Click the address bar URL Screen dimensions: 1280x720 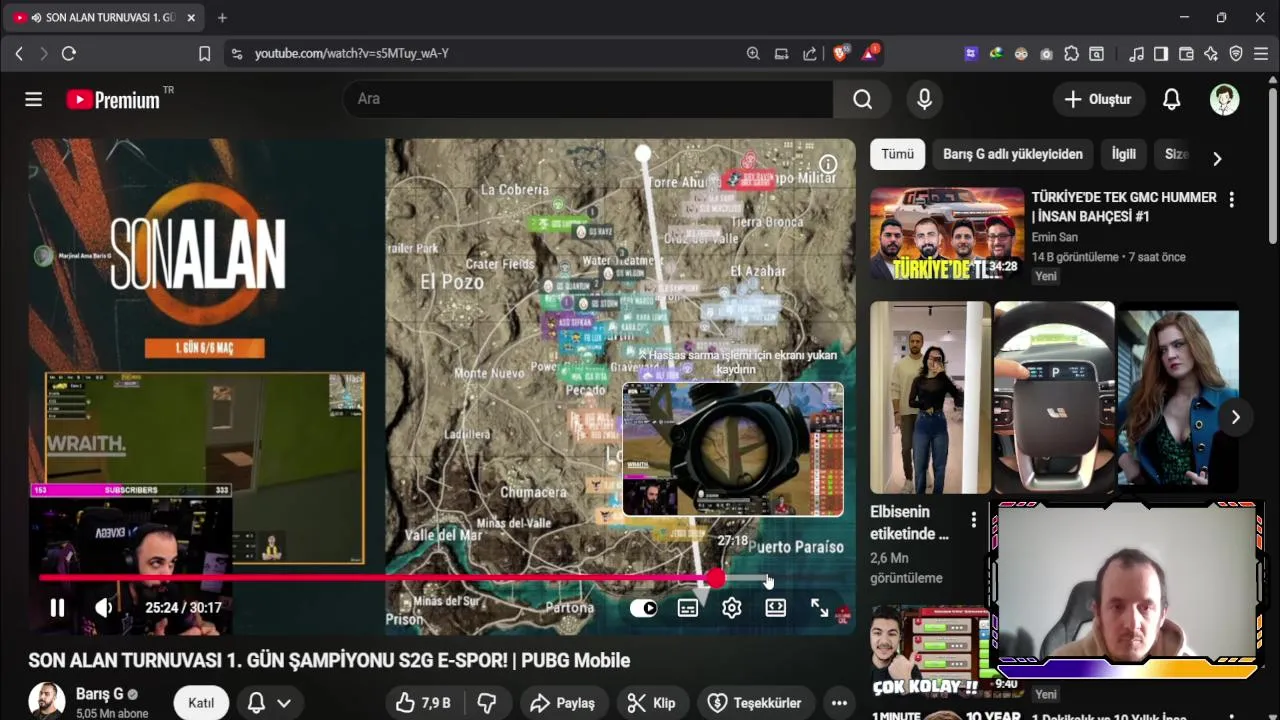click(351, 53)
